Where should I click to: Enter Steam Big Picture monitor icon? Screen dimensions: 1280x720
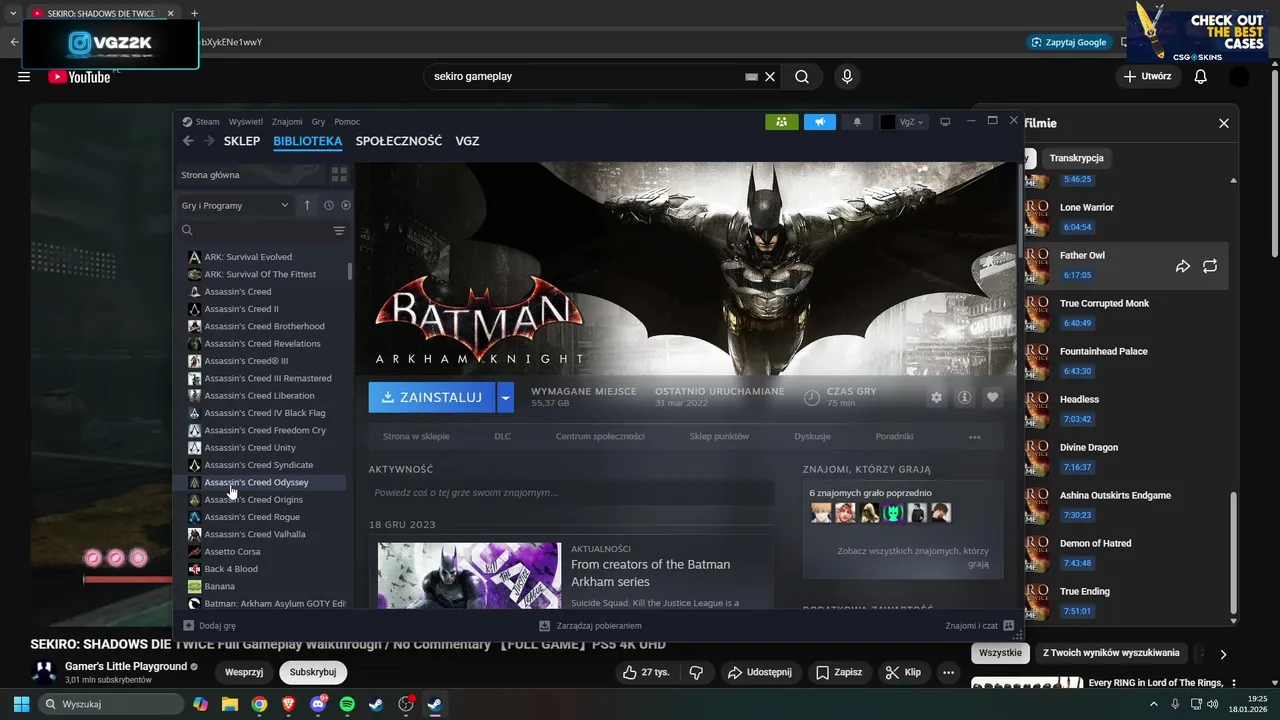(945, 122)
